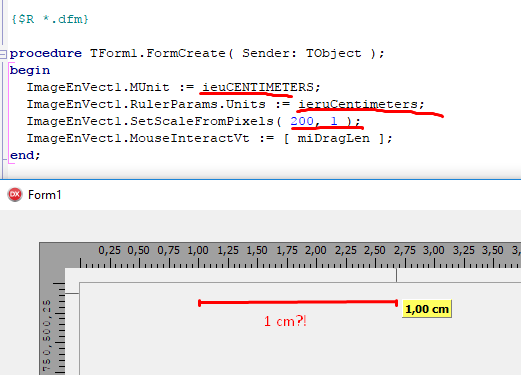
Task: Click 2,75 mark on horizontal ruler
Action: (x=405, y=251)
